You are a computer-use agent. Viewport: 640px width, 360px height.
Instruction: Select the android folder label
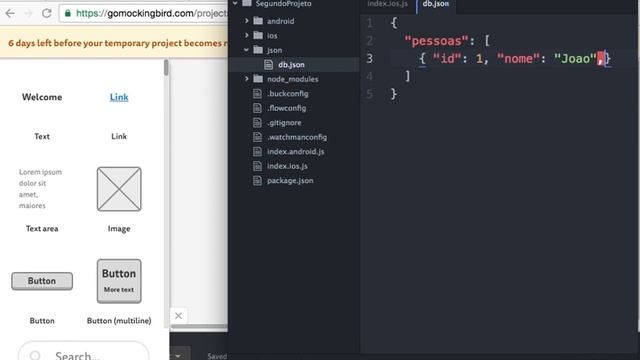click(280, 21)
